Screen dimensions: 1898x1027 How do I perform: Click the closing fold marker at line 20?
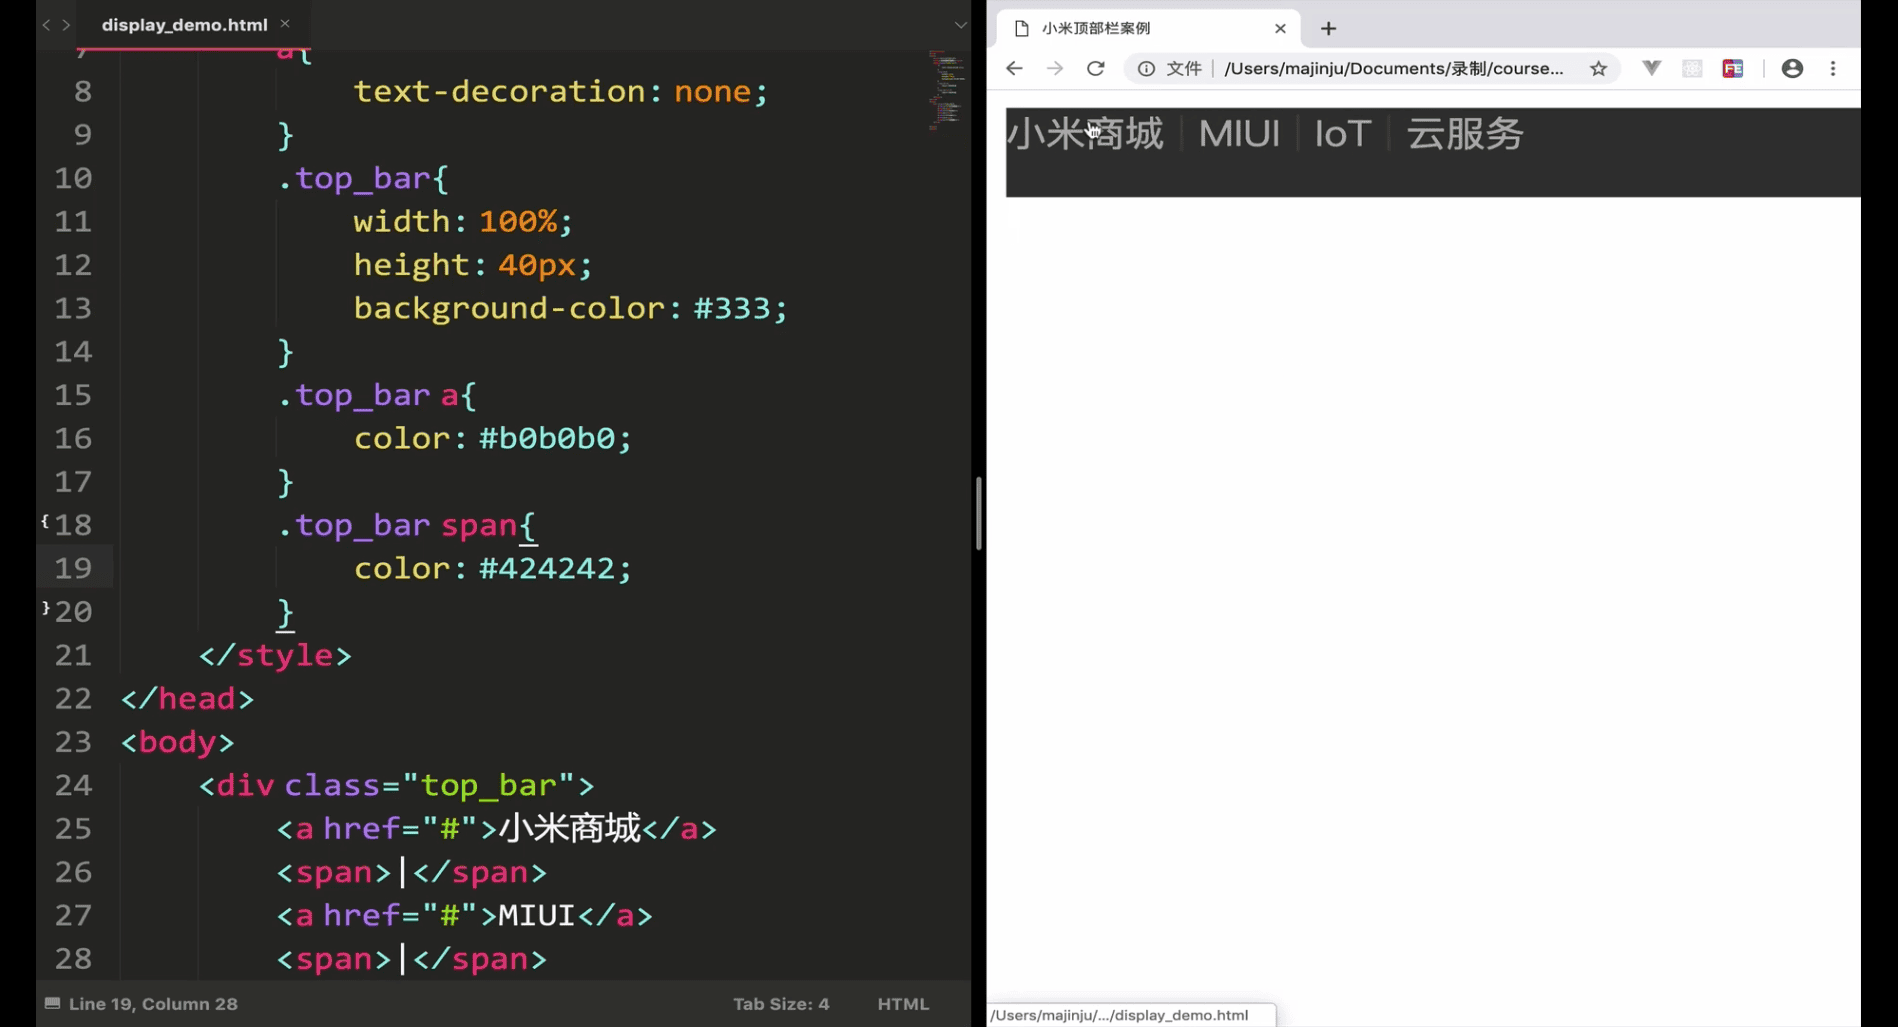pyautogui.click(x=45, y=608)
